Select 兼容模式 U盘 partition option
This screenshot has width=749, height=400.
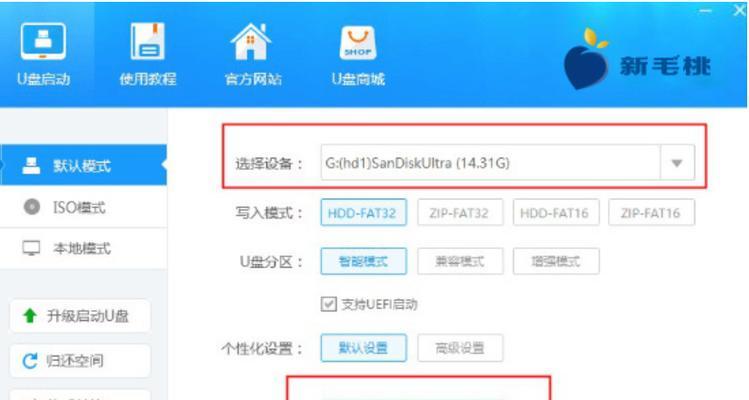pyautogui.click(x=460, y=261)
